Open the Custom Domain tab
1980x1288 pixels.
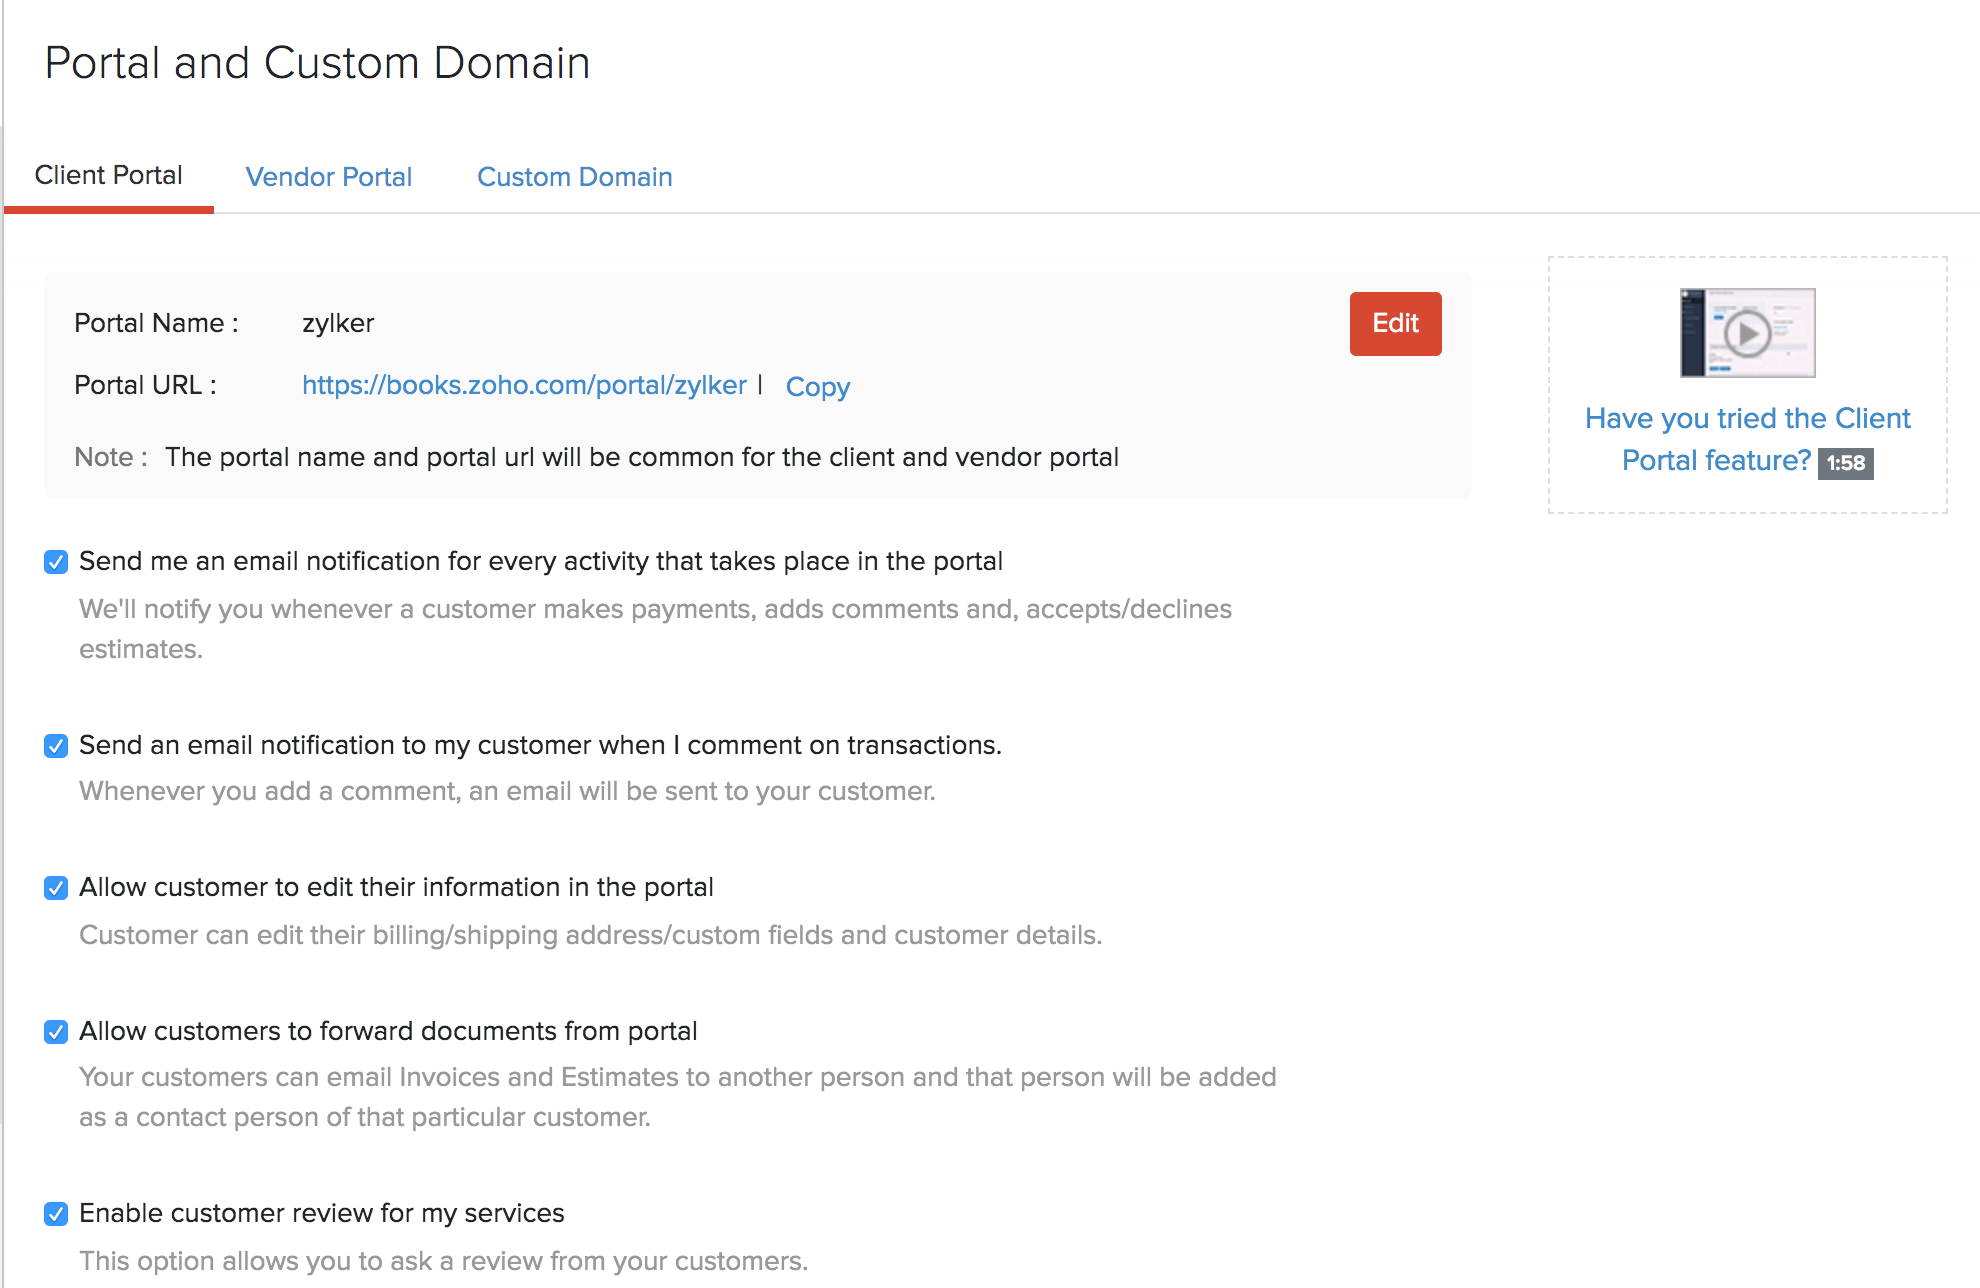[x=574, y=177]
